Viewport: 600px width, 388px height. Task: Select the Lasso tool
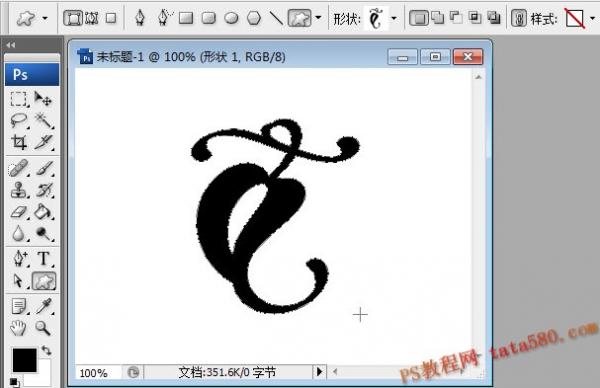click(x=18, y=121)
